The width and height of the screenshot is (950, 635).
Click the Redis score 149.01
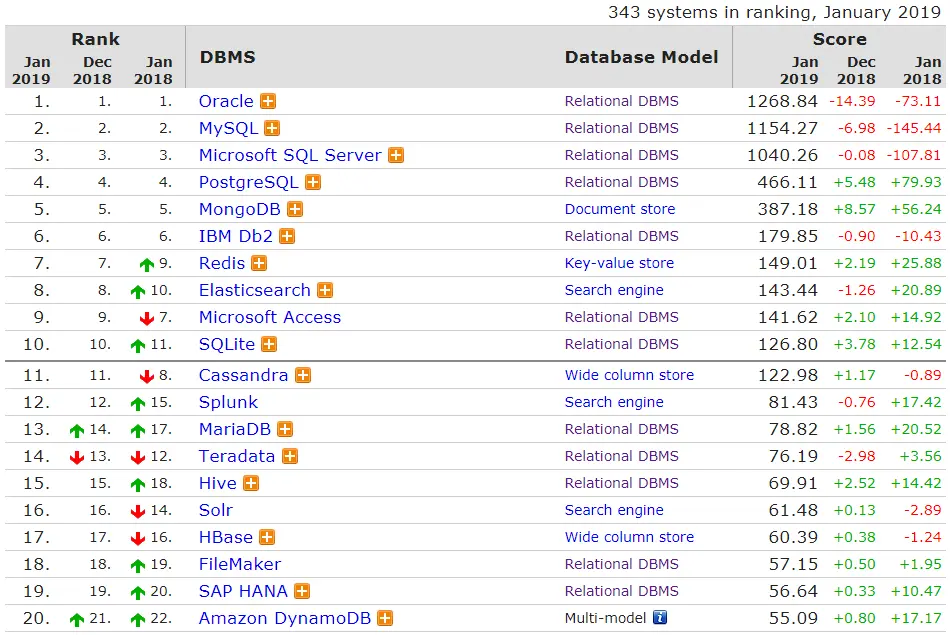coord(788,264)
